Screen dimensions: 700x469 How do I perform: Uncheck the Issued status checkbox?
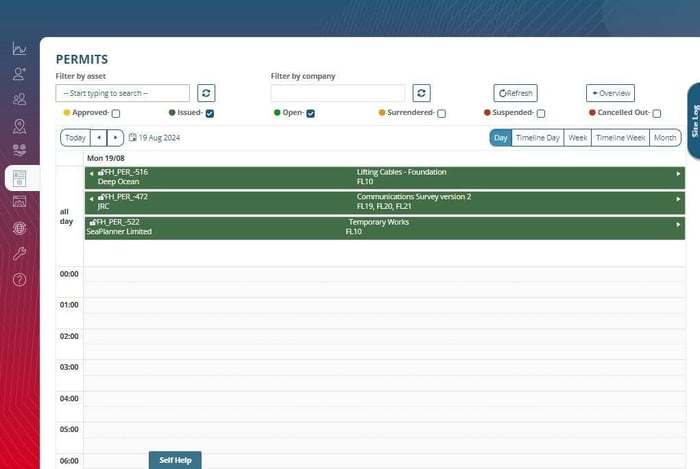coord(210,113)
